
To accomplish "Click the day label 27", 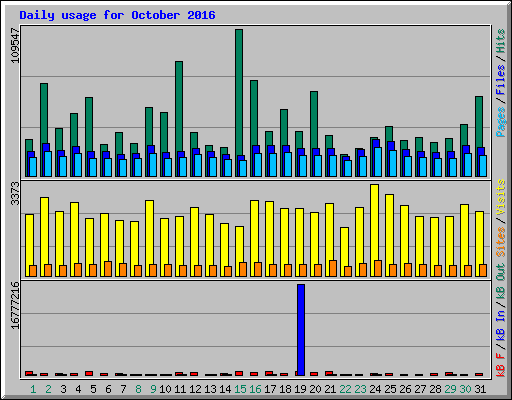I will [420, 389].
